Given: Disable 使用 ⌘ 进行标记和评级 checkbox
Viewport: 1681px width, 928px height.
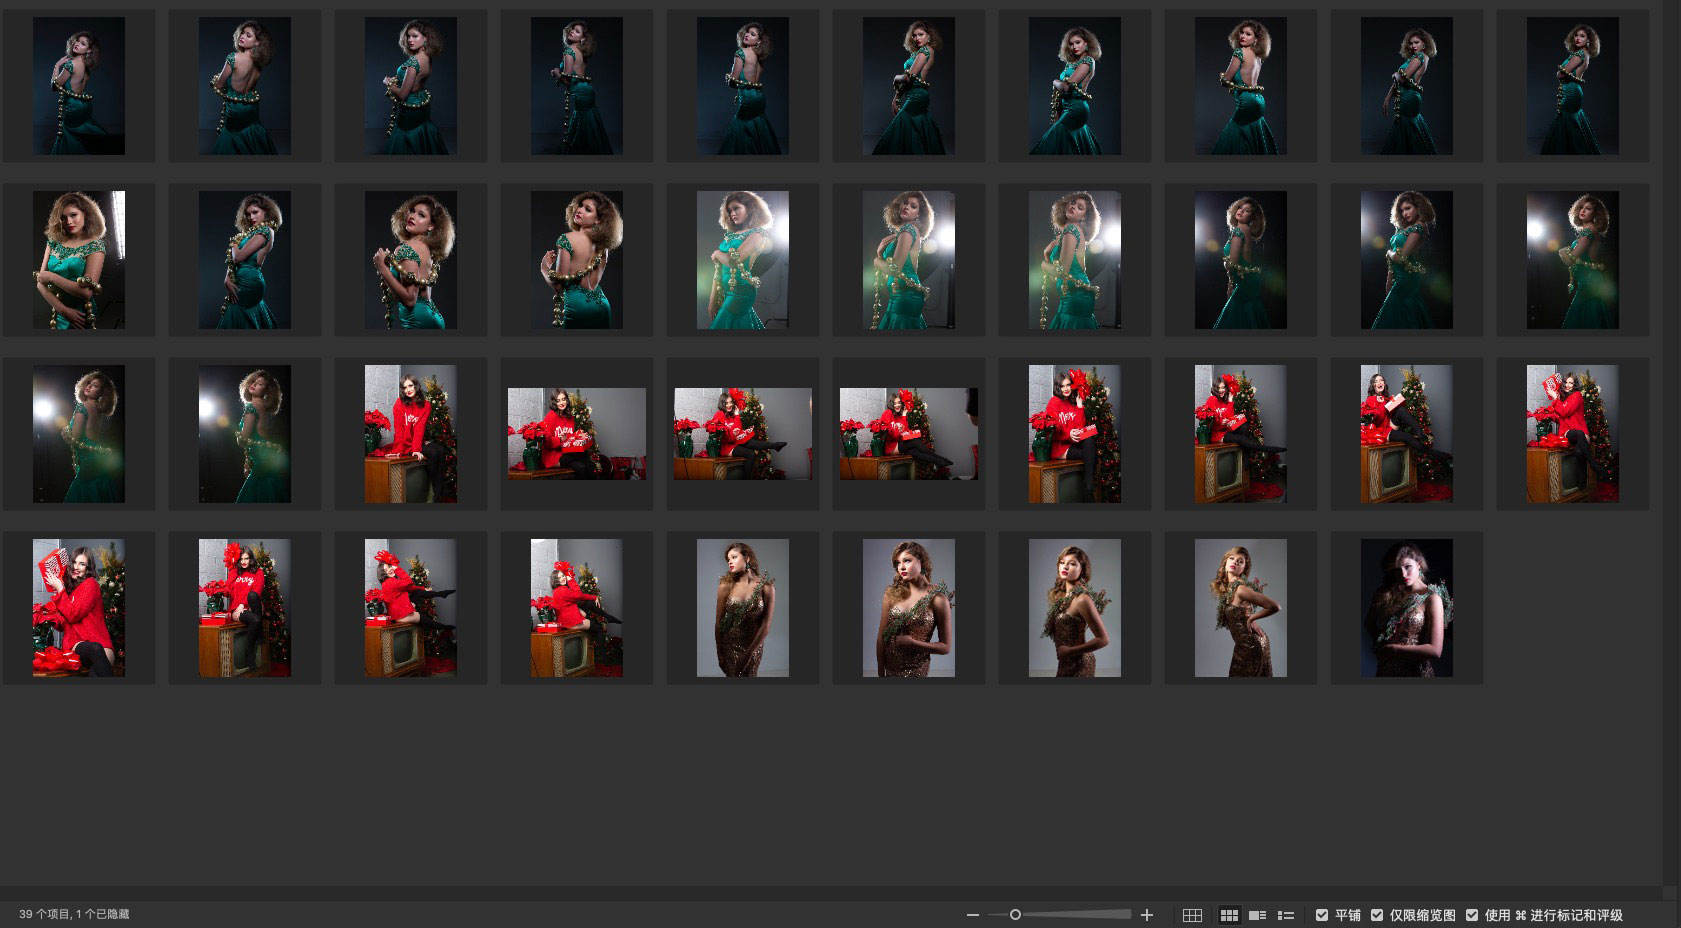Looking at the screenshot, I should tap(1472, 915).
